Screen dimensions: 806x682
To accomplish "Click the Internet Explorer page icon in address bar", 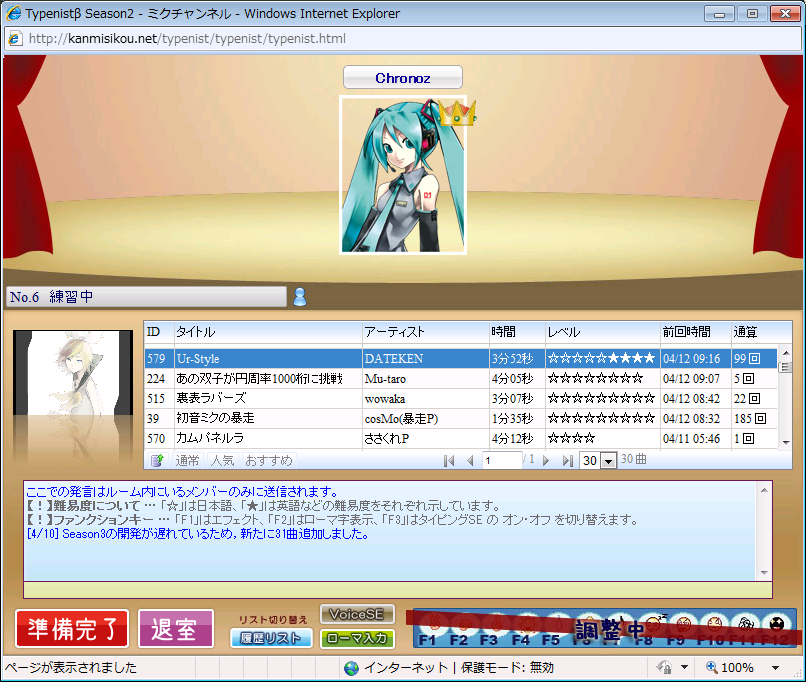I will [15, 38].
